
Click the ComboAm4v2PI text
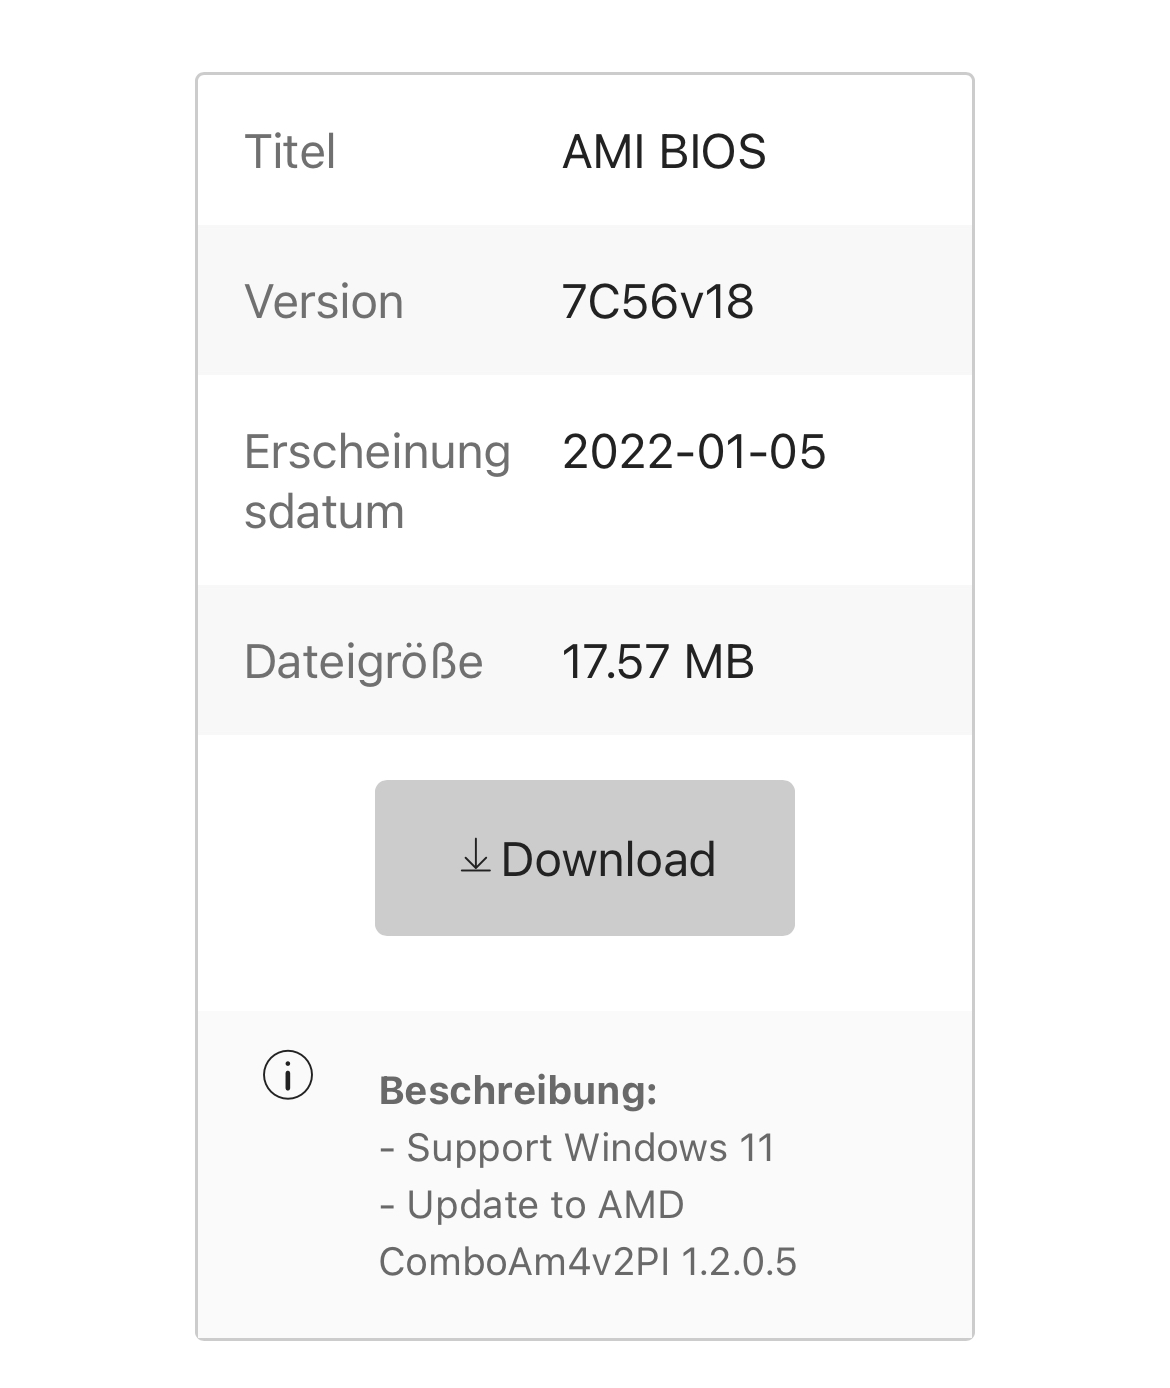point(524,1262)
